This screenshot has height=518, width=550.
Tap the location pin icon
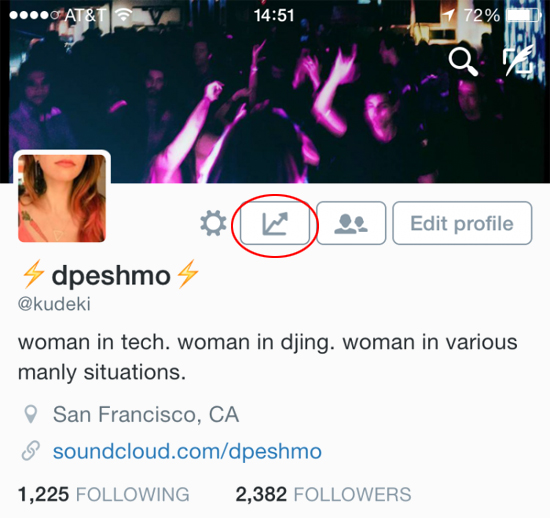point(31,415)
